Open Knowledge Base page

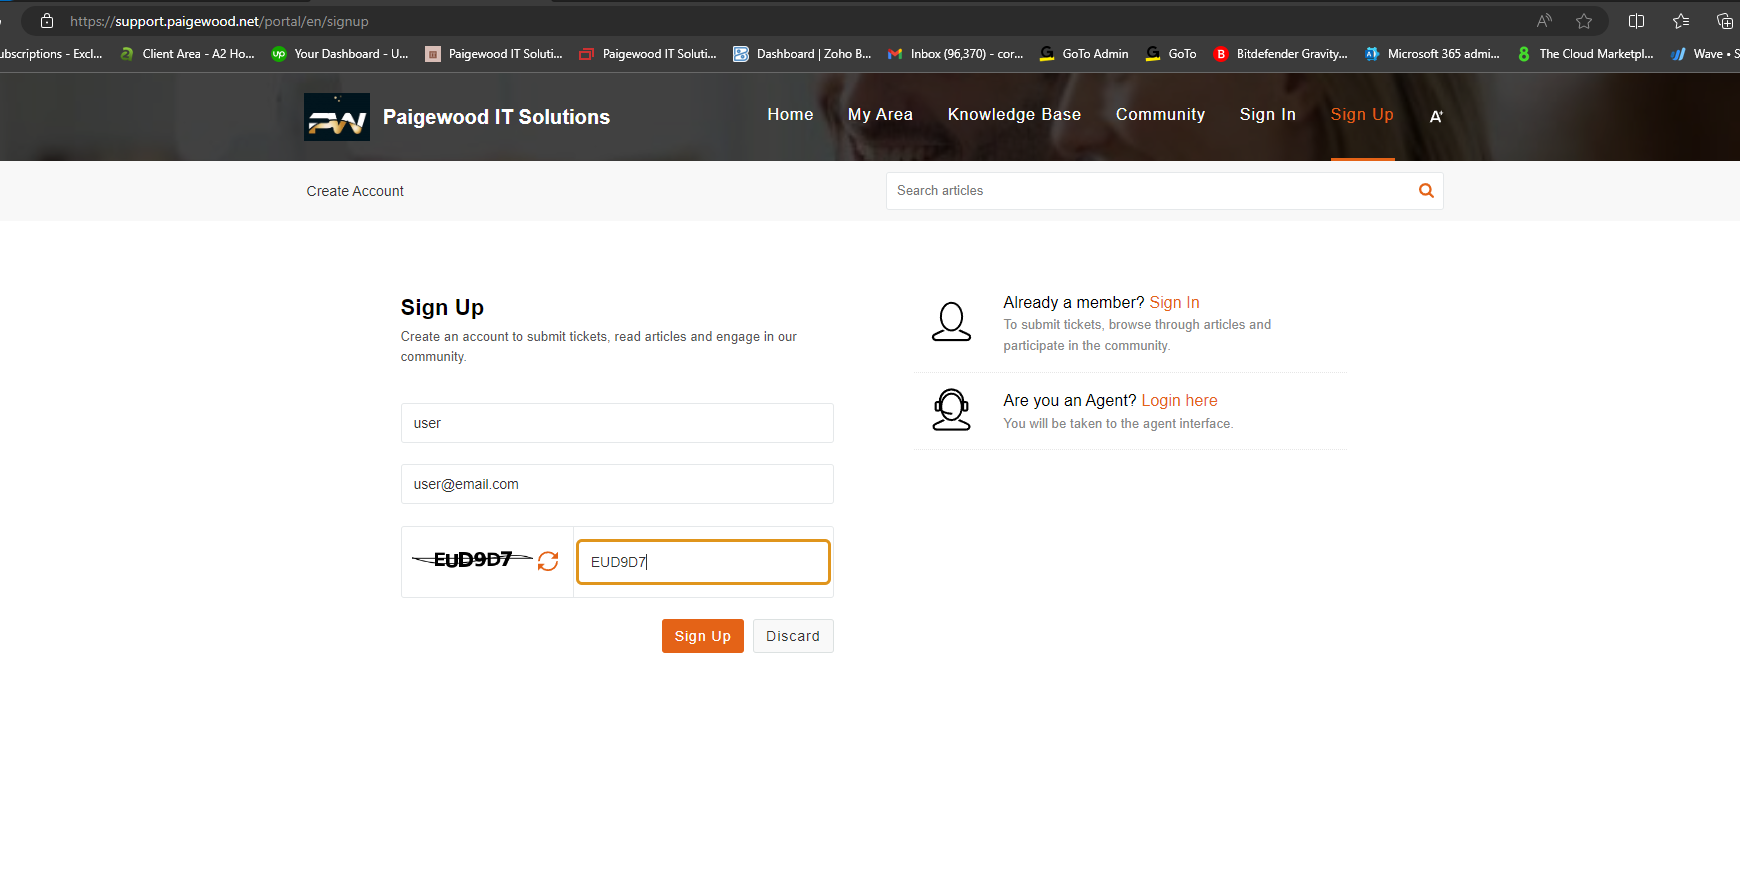[x=1014, y=115]
